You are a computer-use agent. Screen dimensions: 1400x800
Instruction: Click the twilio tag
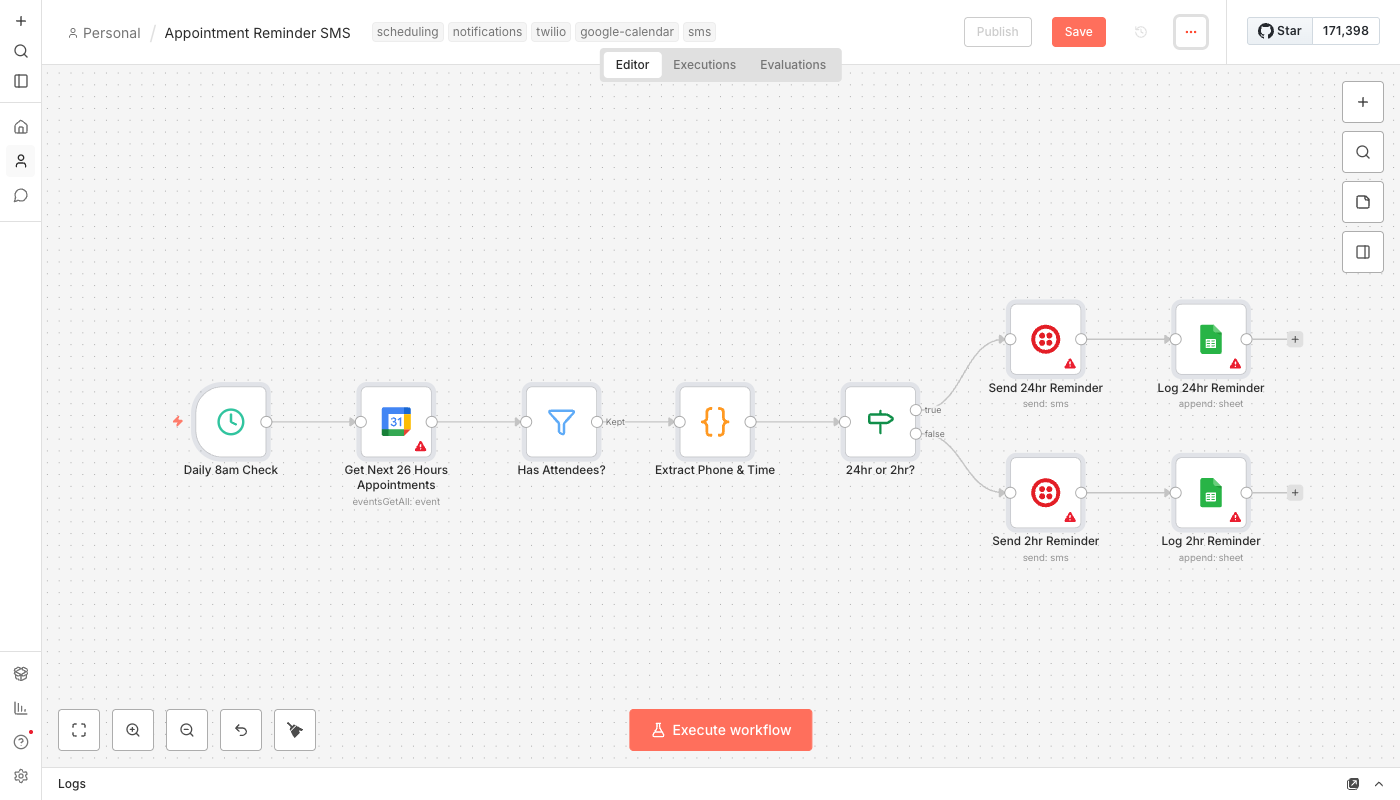[x=550, y=32]
